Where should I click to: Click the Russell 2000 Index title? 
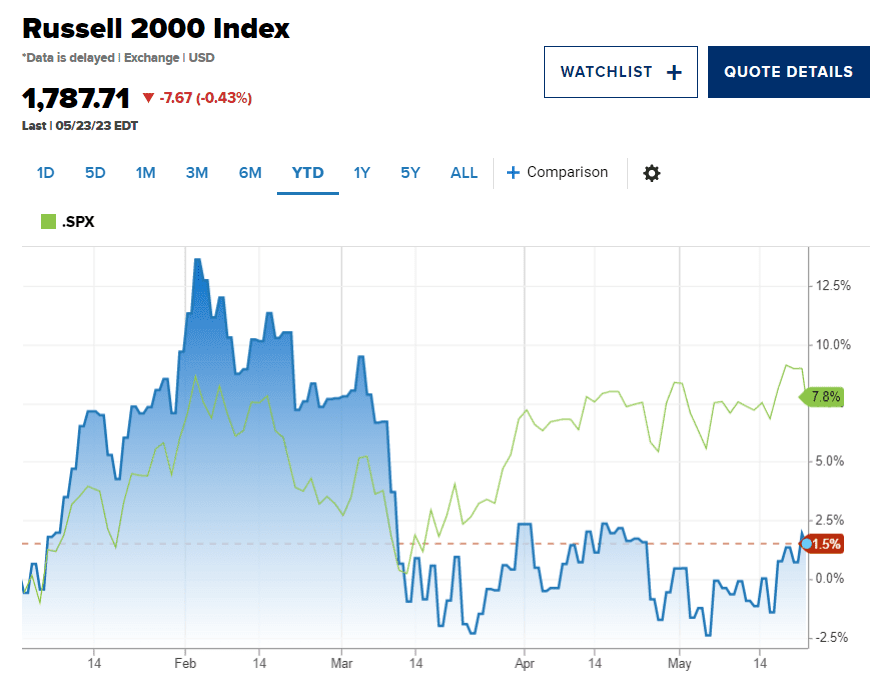tap(156, 28)
